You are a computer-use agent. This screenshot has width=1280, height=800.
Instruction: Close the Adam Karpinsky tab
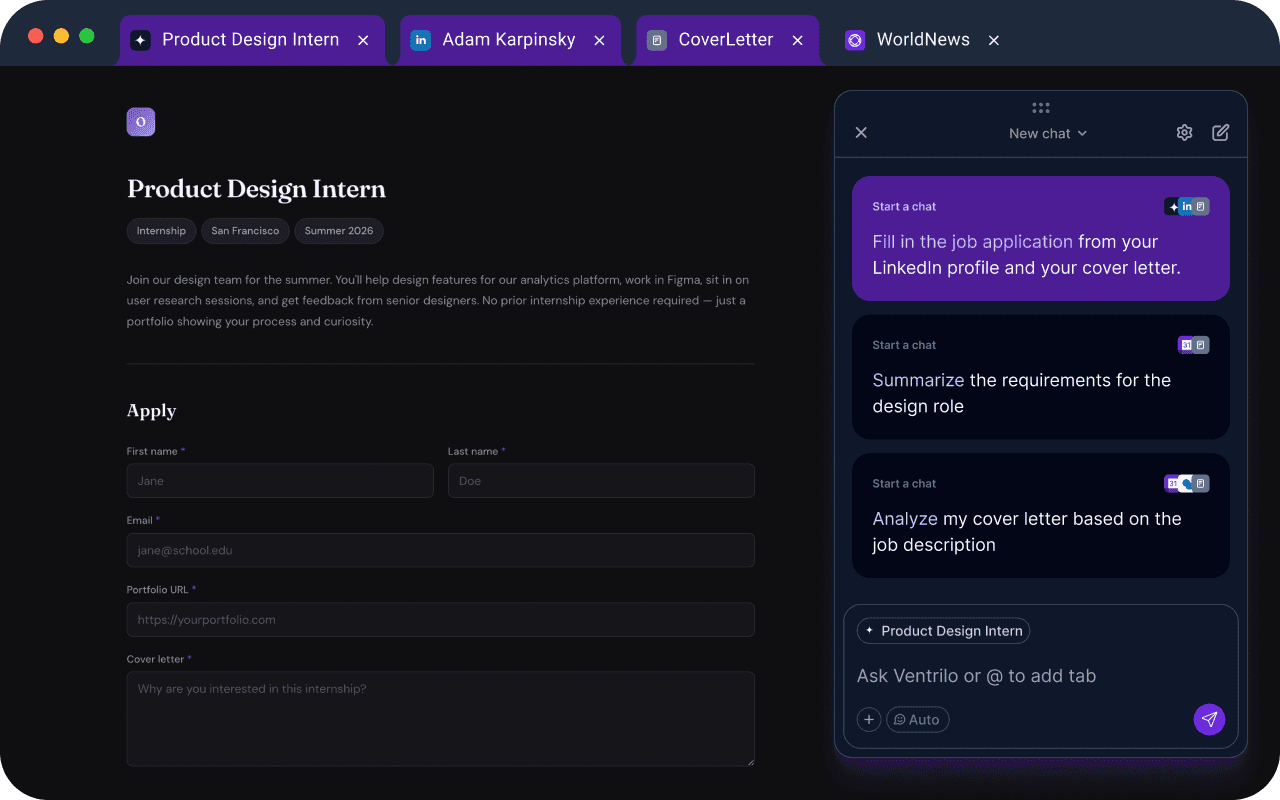point(599,40)
